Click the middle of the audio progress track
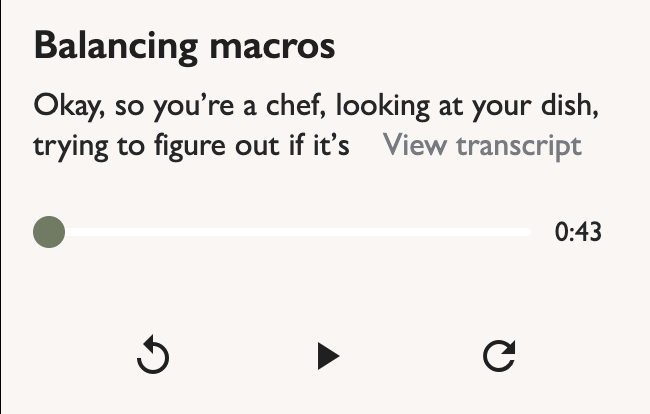The width and height of the screenshot is (650, 414). coord(290,232)
